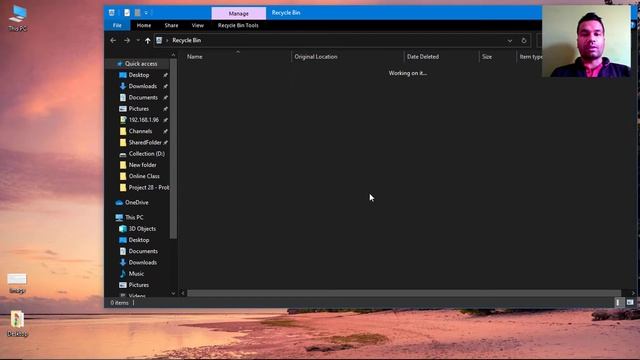Expand the breadcrumb chevron before Recycle Bin
This screenshot has height=360, width=640.
(x=167, y=40)
